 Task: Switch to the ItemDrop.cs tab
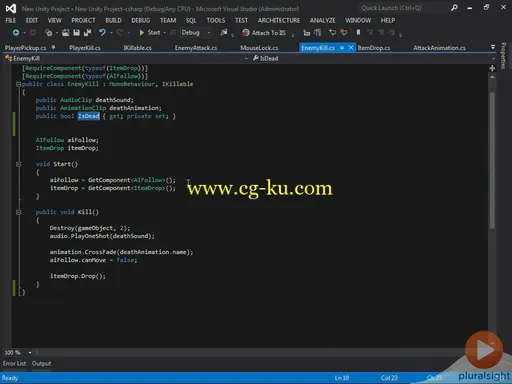[374, 48]
